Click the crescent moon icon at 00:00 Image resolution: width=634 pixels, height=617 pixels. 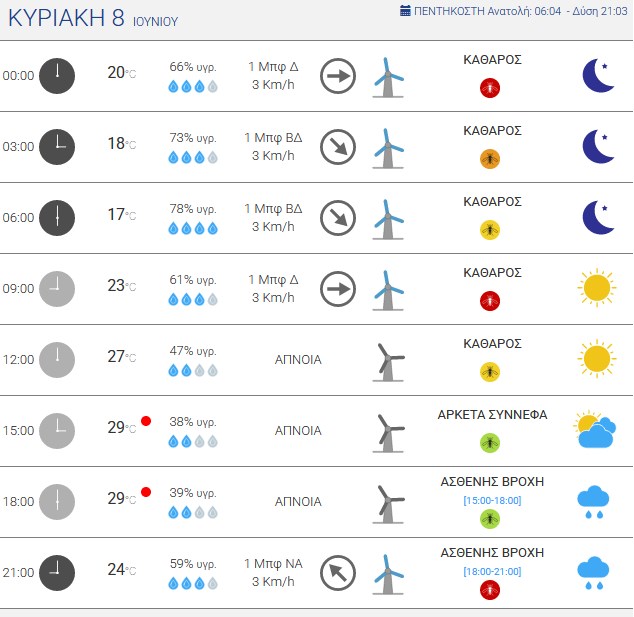point(598,76)
